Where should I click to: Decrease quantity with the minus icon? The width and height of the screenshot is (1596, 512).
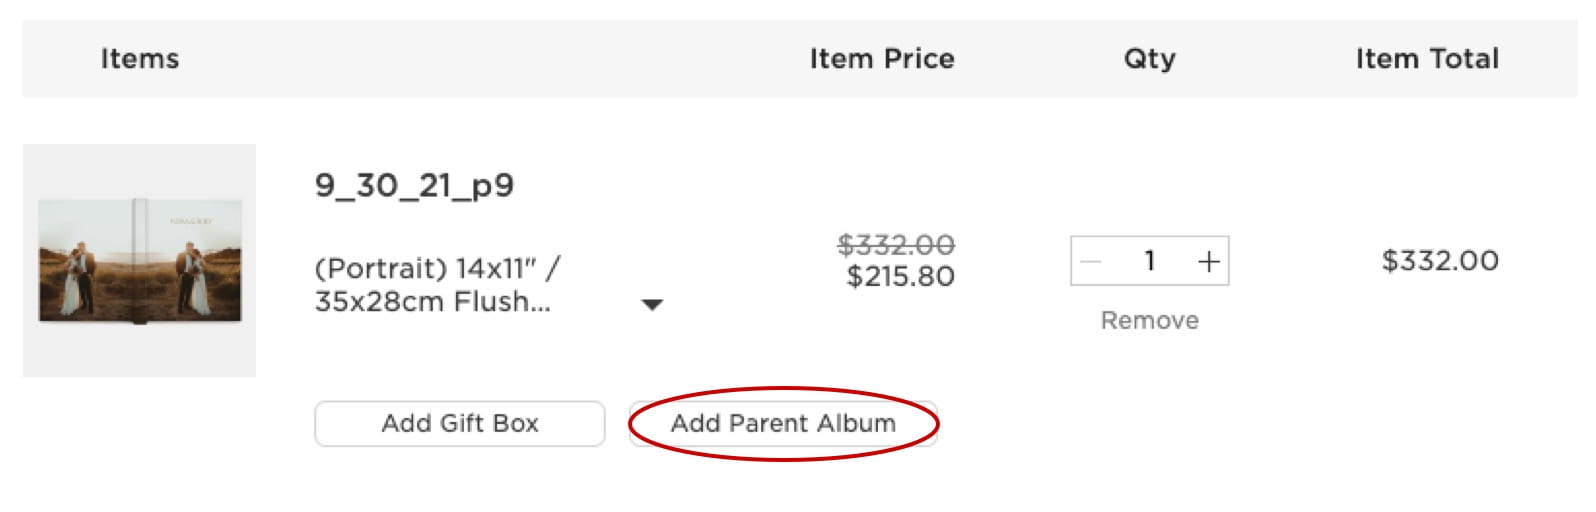point(1091,262)
